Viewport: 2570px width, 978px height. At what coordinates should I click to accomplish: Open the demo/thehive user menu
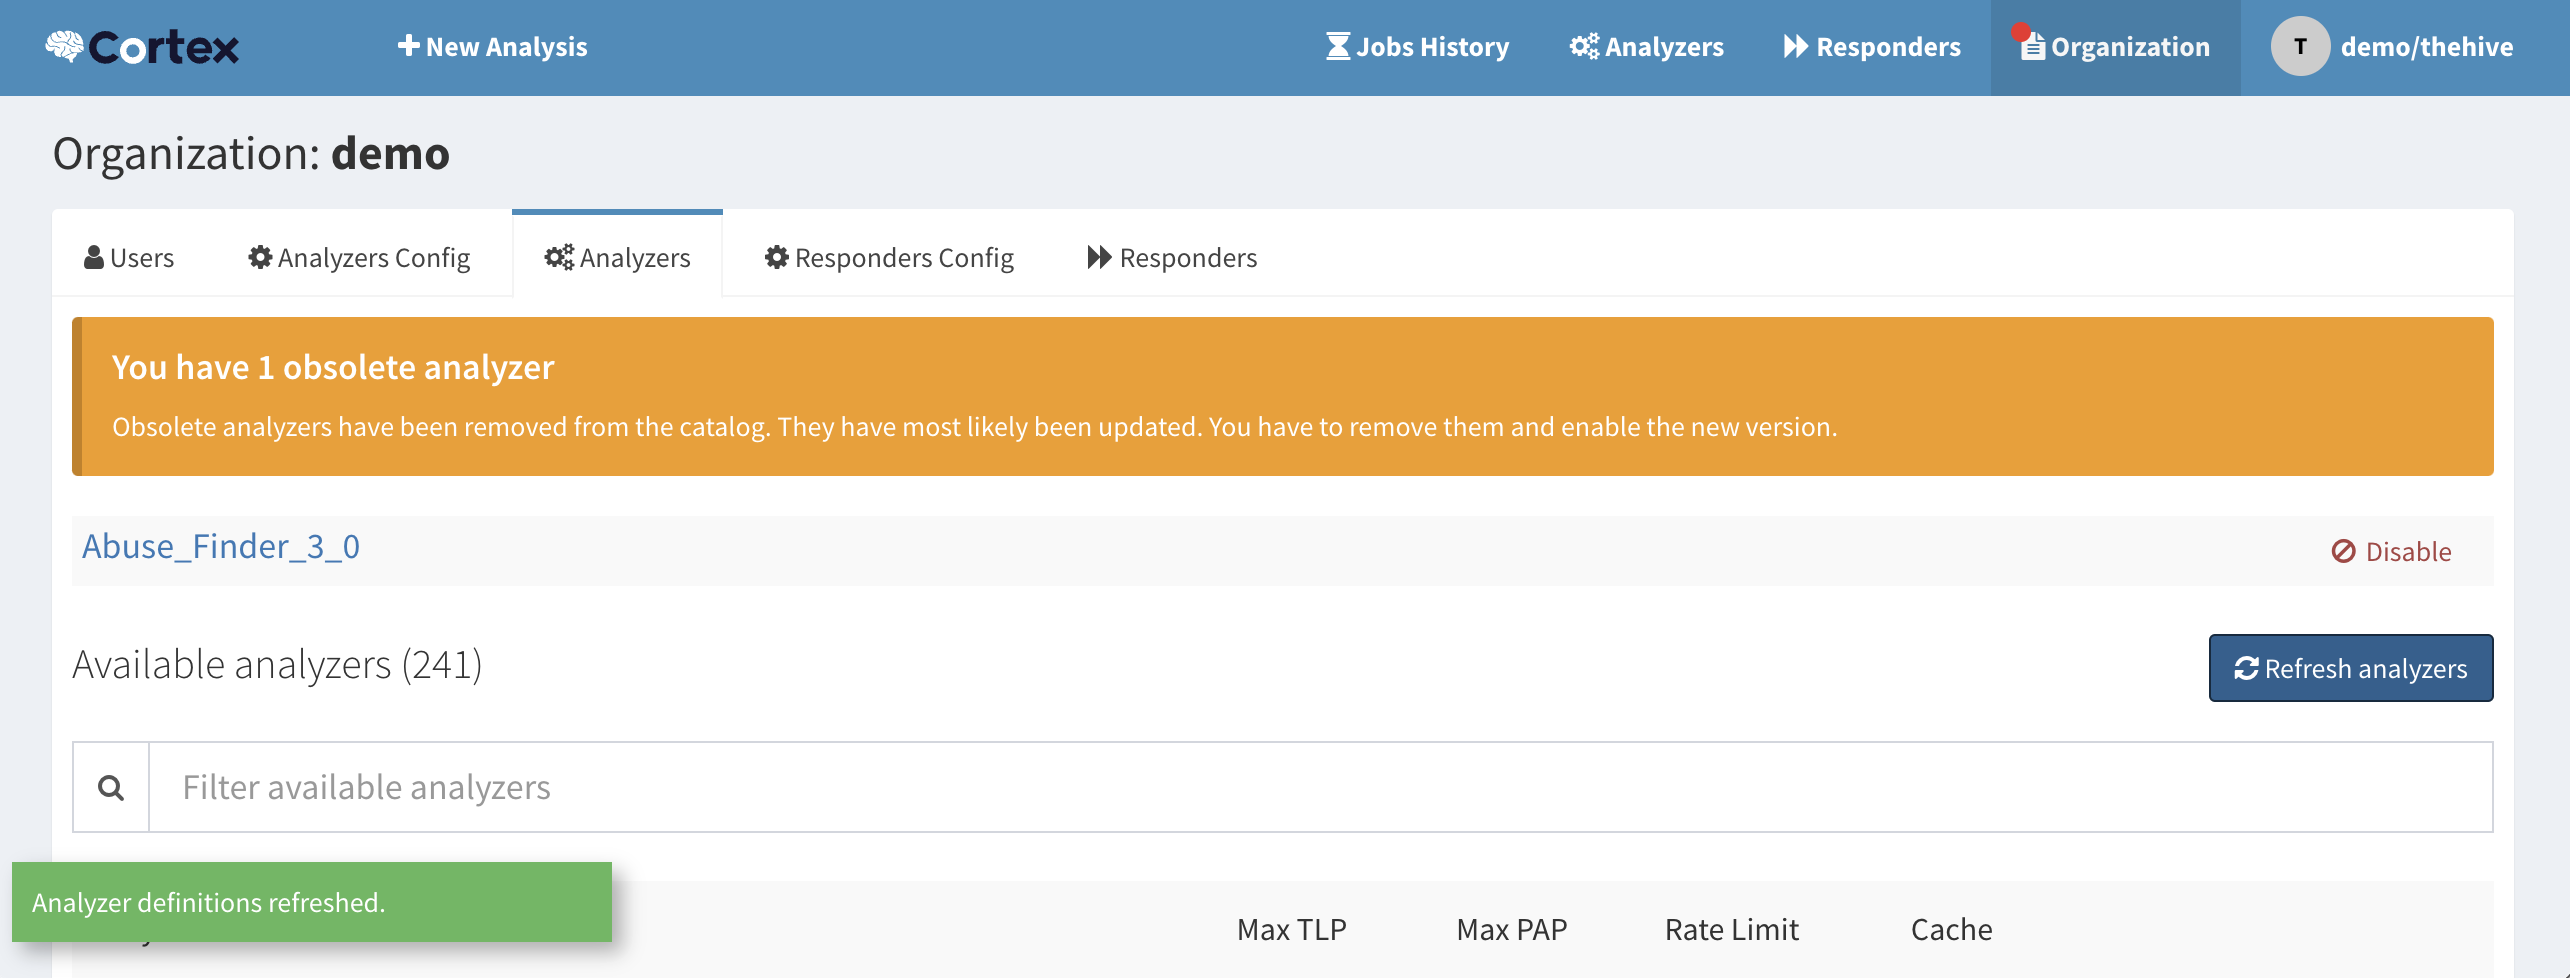click(2426, 47)
